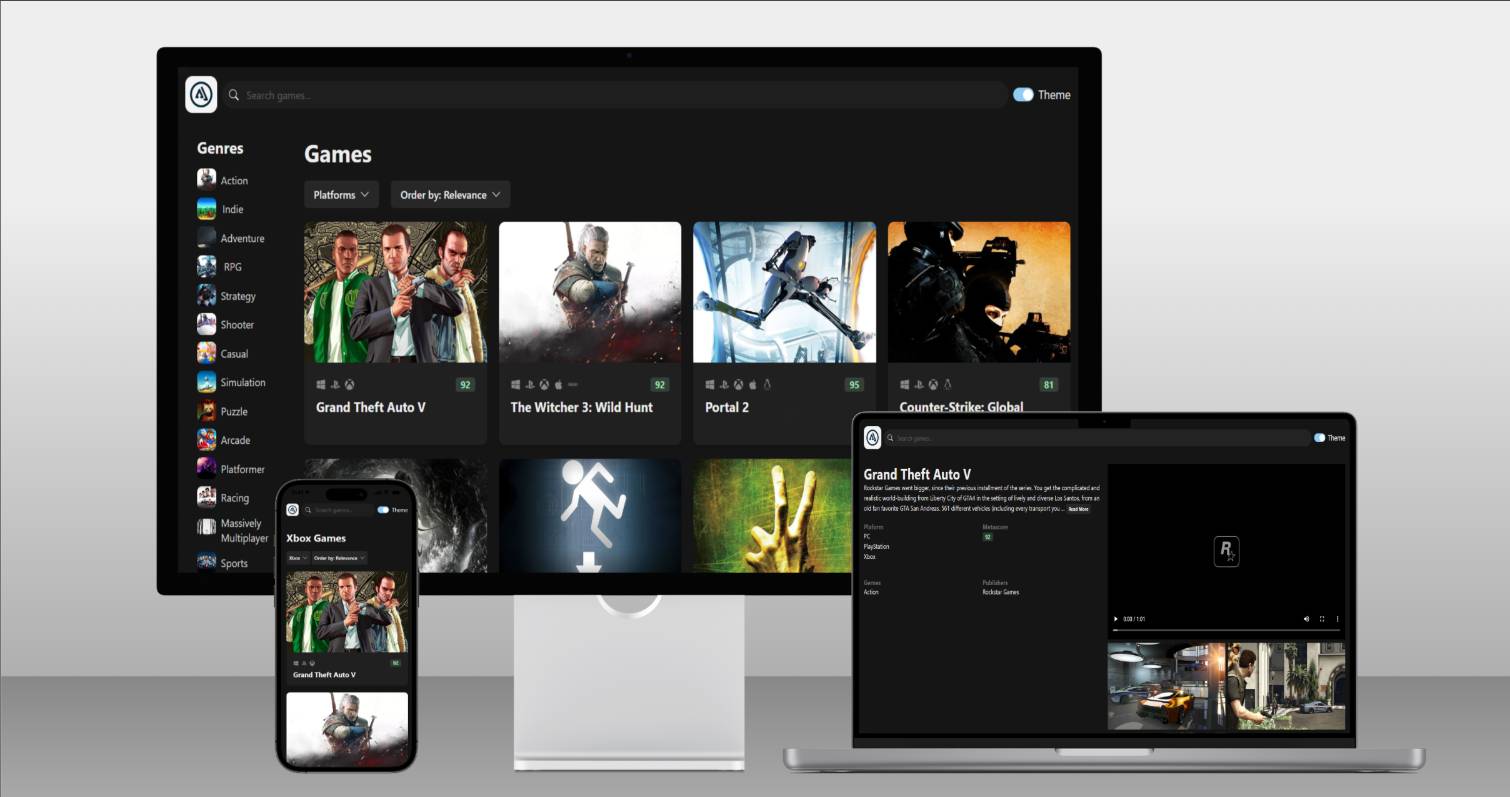Image resolution: width=1510 pixels, height=797 pixels.
Task: Select Adventure in the Genres list
Action: [x=242, y=238]
